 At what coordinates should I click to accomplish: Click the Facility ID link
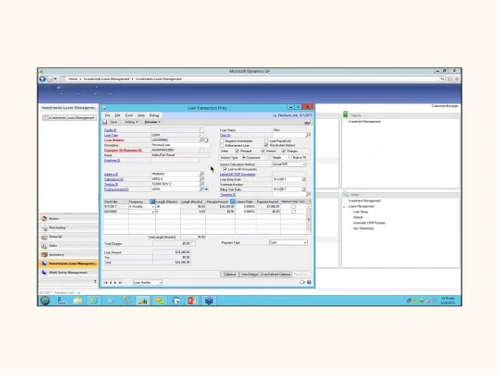tap(110, 130)
